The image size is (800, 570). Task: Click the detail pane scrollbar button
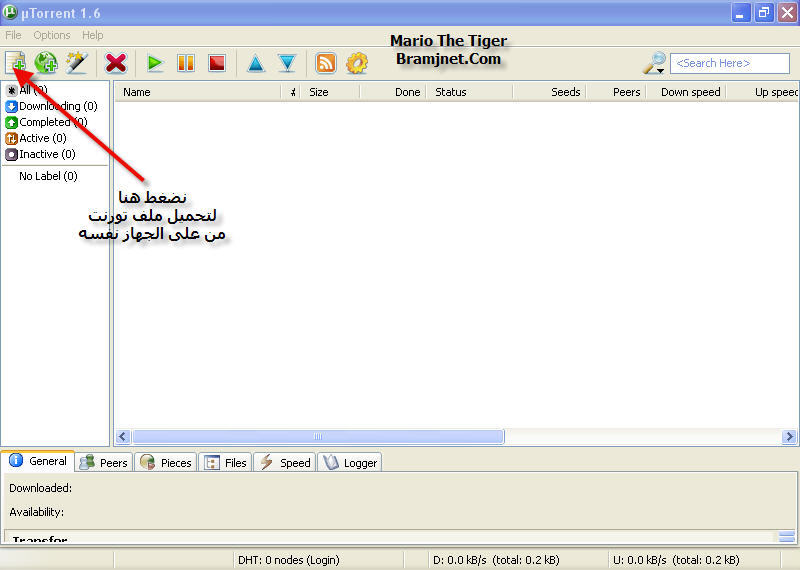(787, 536)
